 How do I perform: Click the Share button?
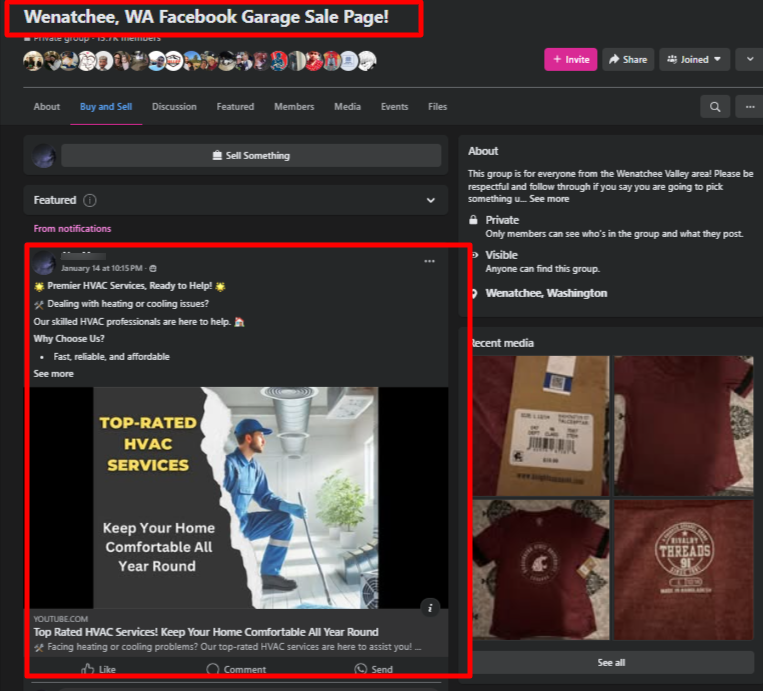click(628, 60)
